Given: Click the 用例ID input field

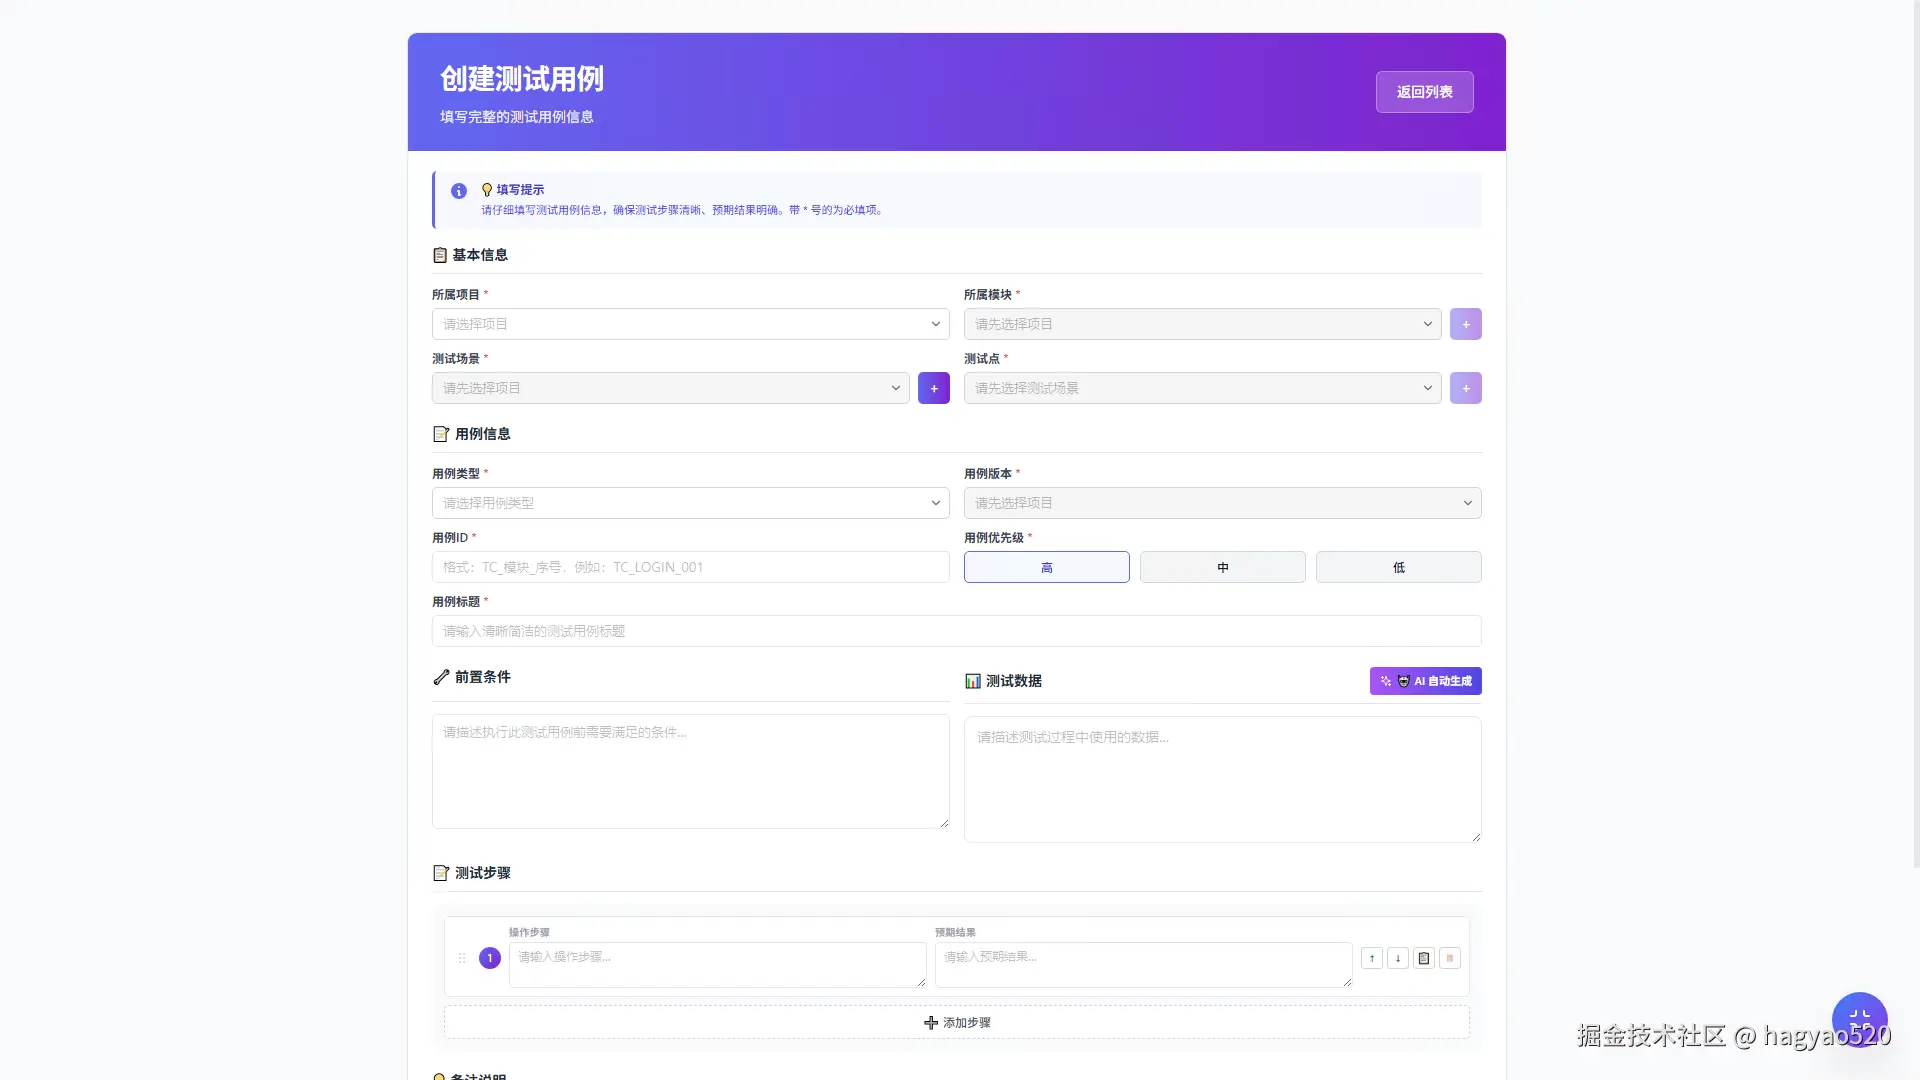Looking at the screenshot, I should (690, 567).
